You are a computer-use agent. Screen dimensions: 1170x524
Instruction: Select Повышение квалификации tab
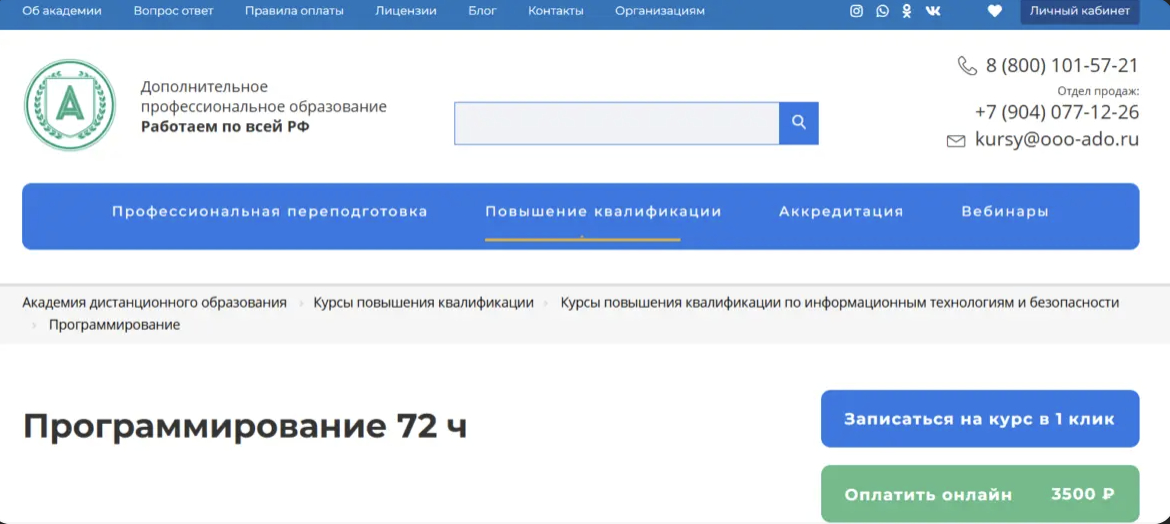(x=603, y=212)
